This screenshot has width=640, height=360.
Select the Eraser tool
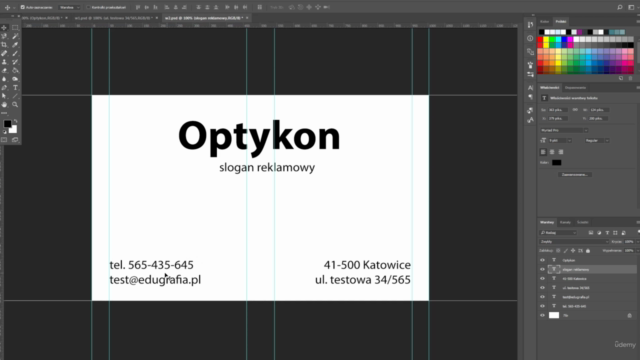pyautogui.click(x=4, y=71)
